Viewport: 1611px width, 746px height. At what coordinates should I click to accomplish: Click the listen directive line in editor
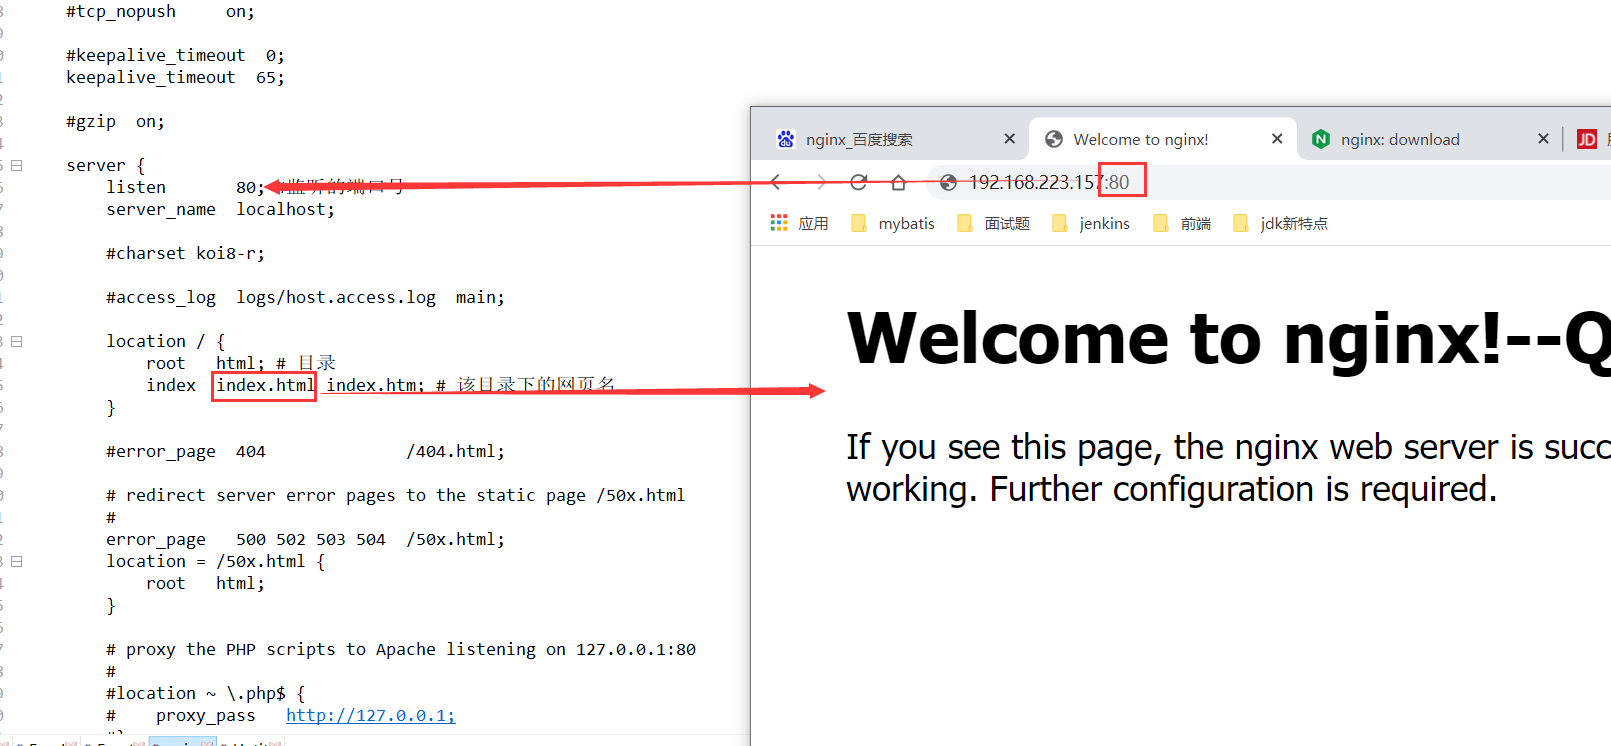[x=185, y=187]
